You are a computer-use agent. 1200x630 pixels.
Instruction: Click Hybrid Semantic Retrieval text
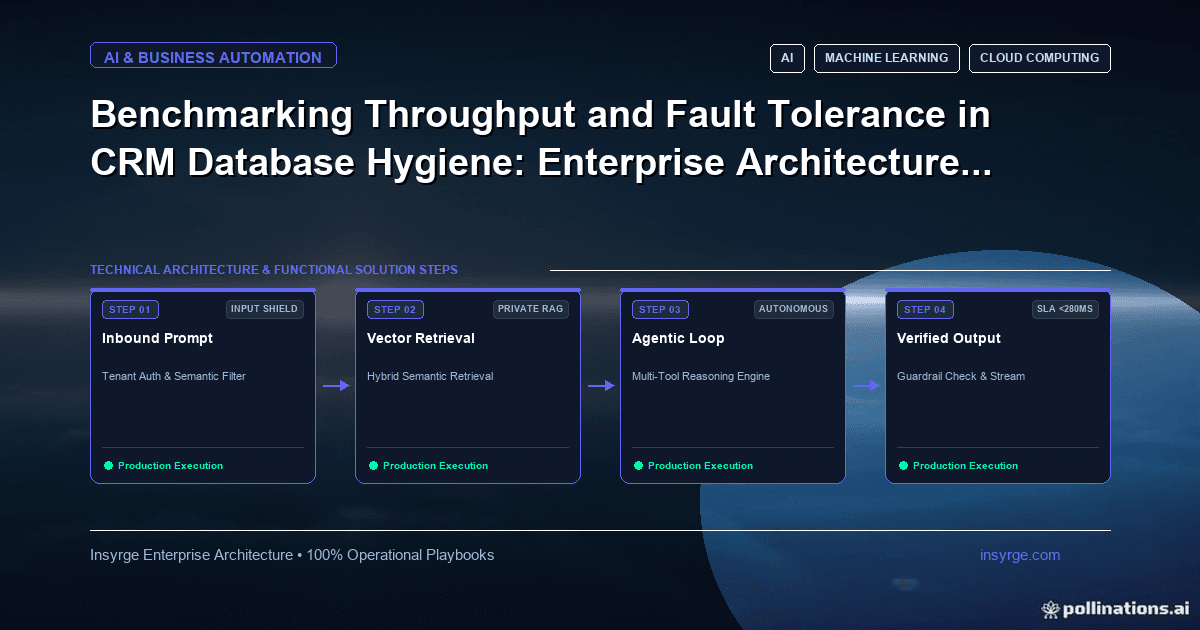(430, 376)
